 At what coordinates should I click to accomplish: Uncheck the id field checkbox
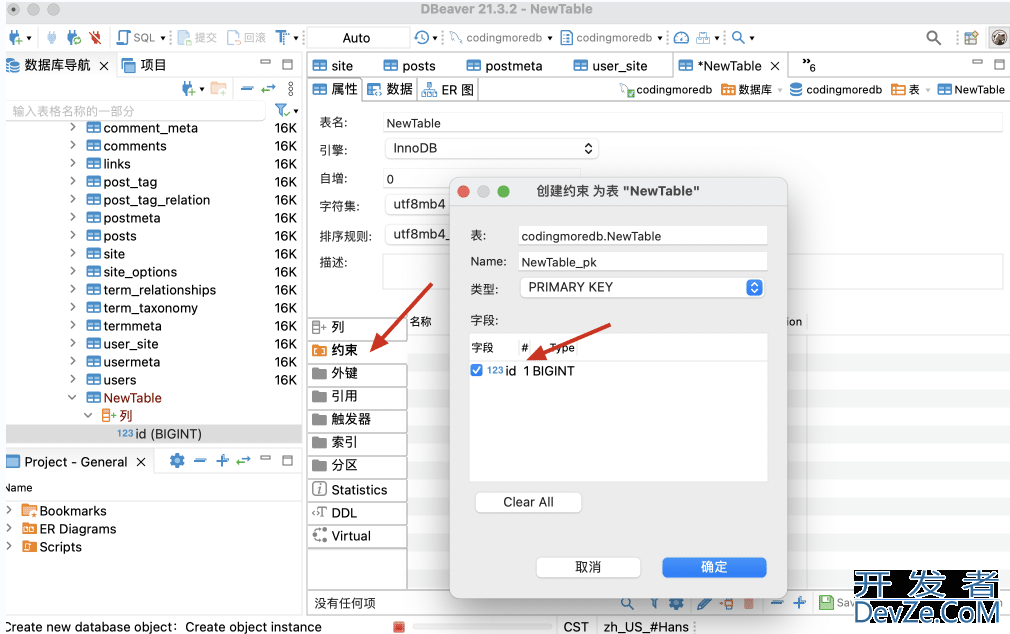coord(476,370)
